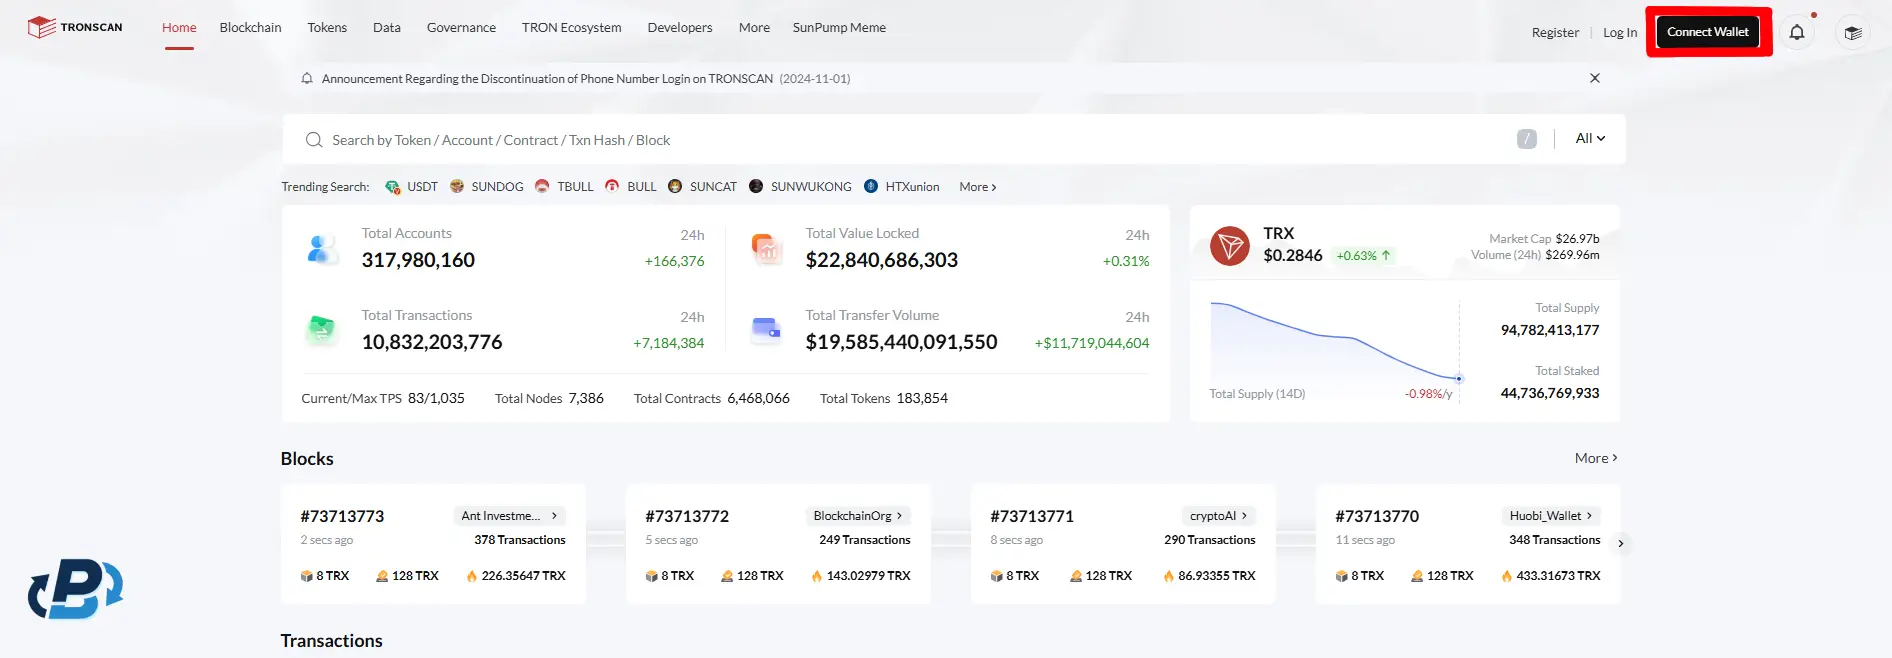This screenshot has height=658, width=1892.
Task: Click the USDT token icon
Action: (x=393, y=187)
